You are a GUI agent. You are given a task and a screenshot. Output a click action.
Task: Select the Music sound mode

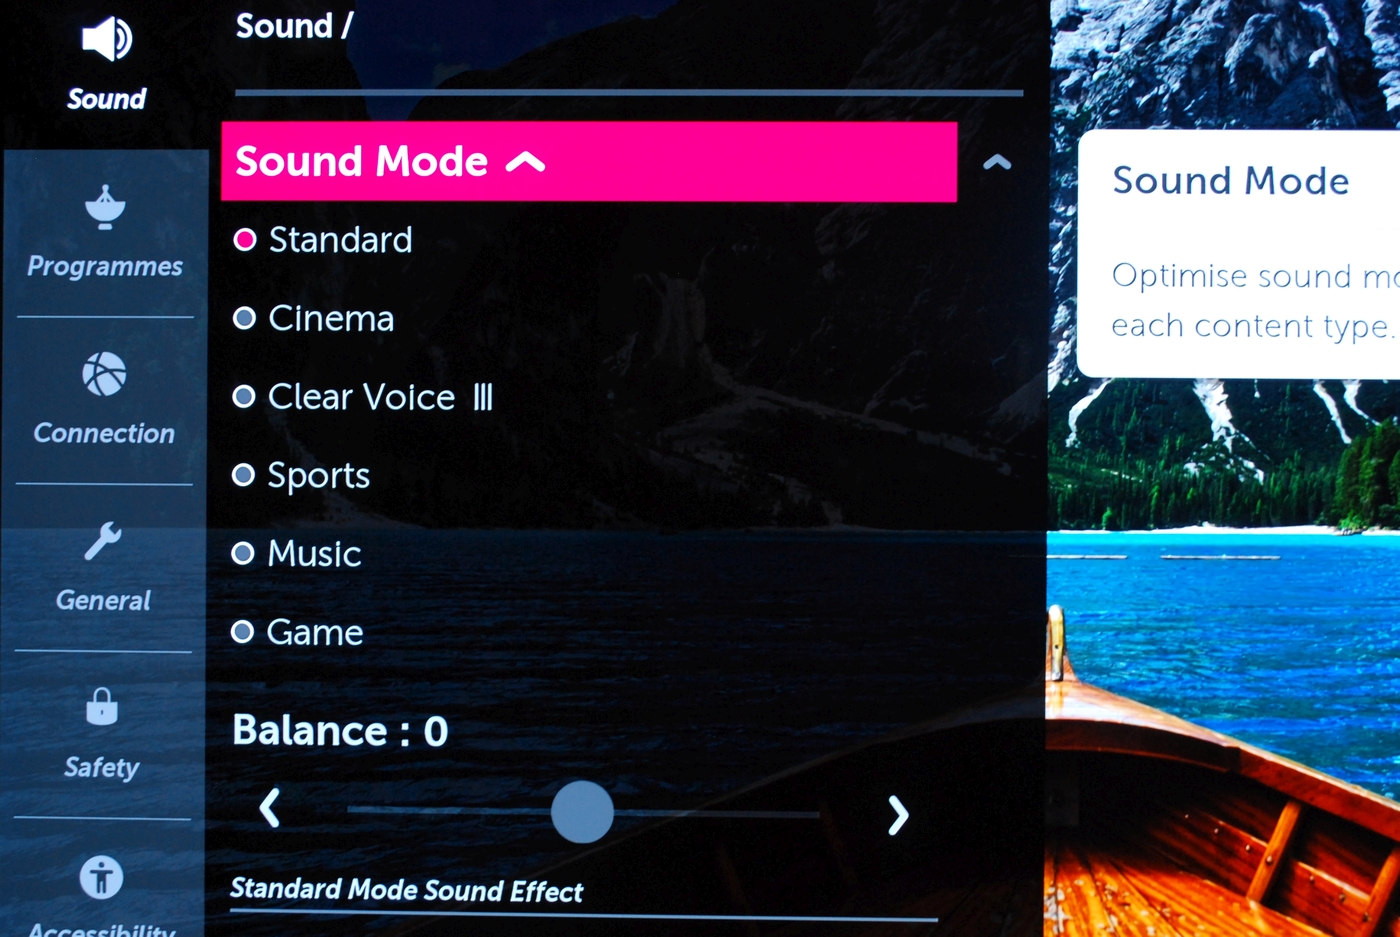click(296, 554)
